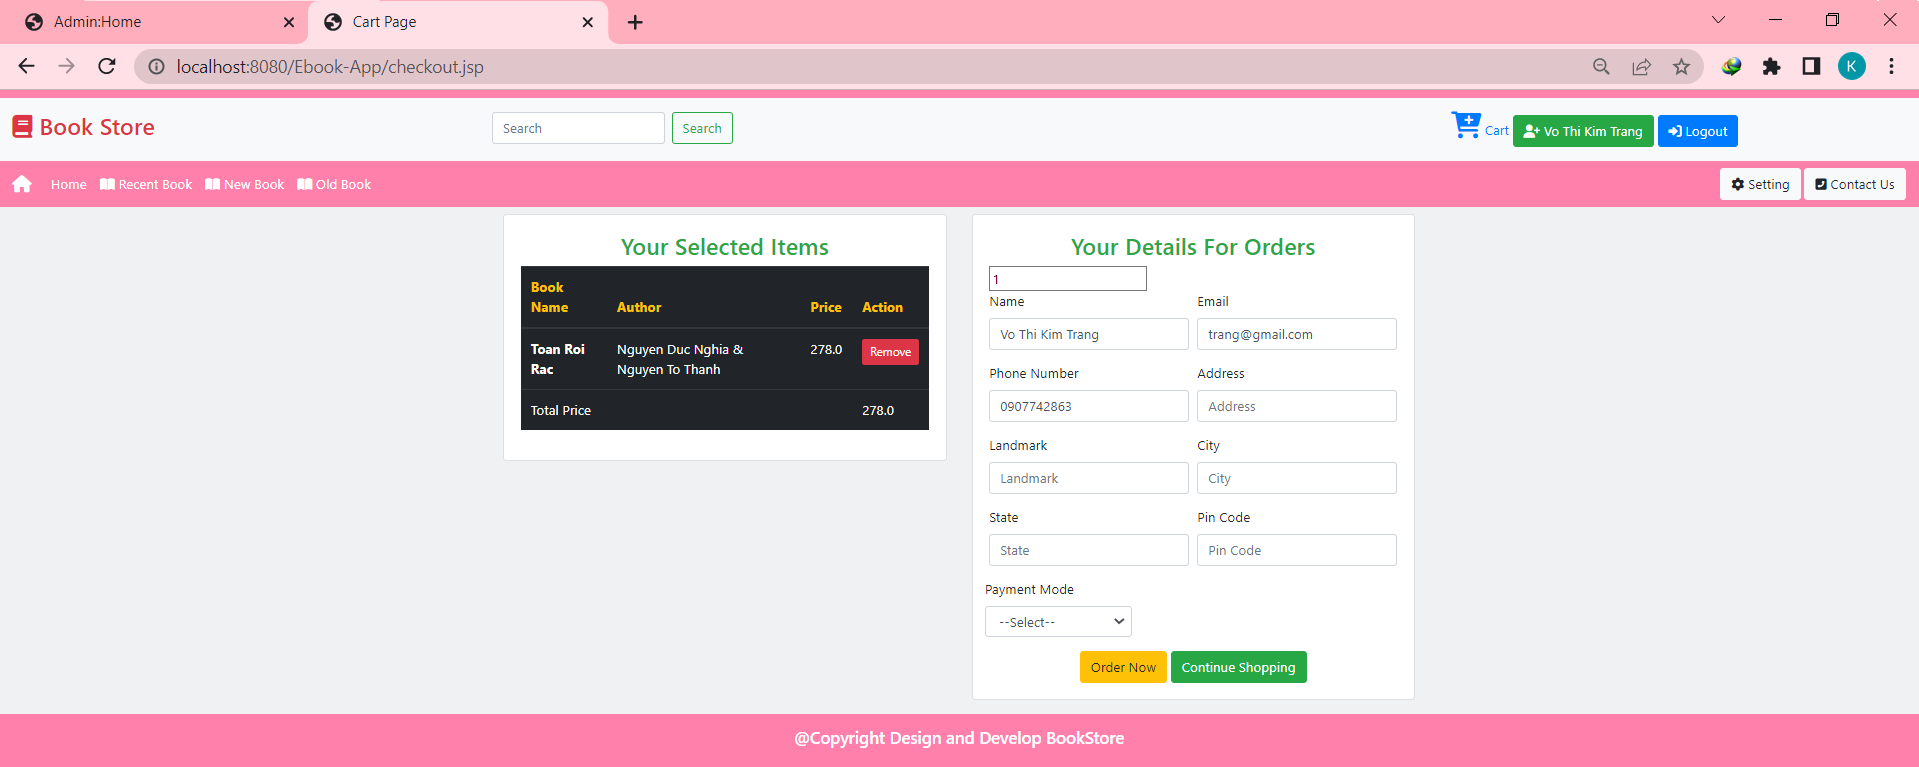1919x767 pixels.
Task: Click the Phone Number field
Action: pos(1088,406)
